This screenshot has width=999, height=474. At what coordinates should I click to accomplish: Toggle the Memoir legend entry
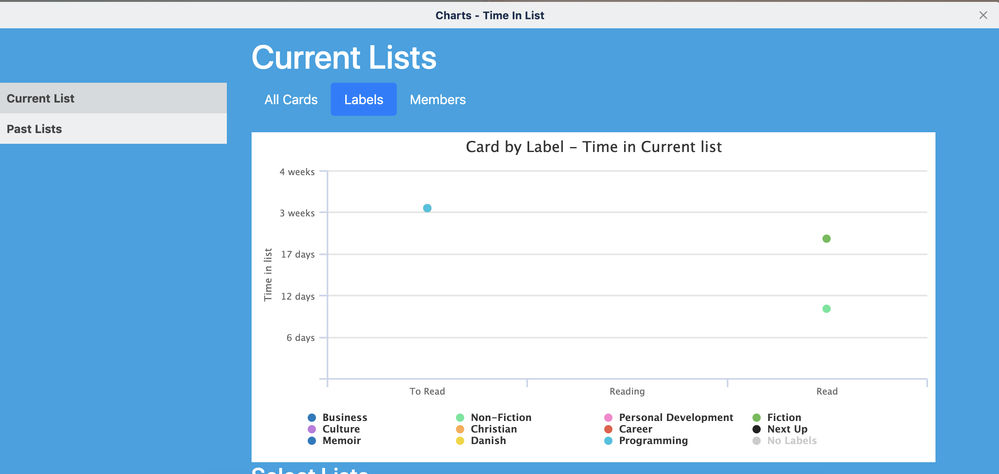point(334,441)
